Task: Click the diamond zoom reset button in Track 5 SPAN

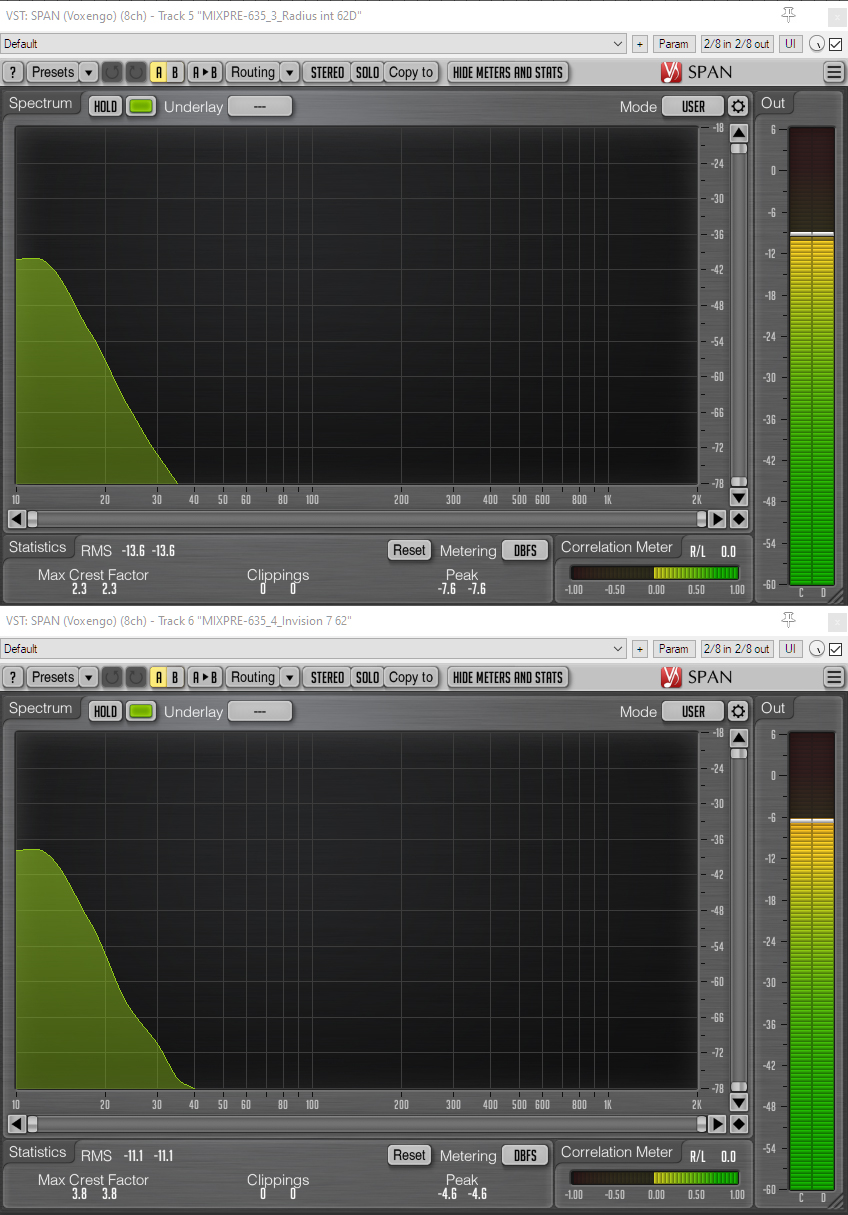Action: [x=739, y=519]
